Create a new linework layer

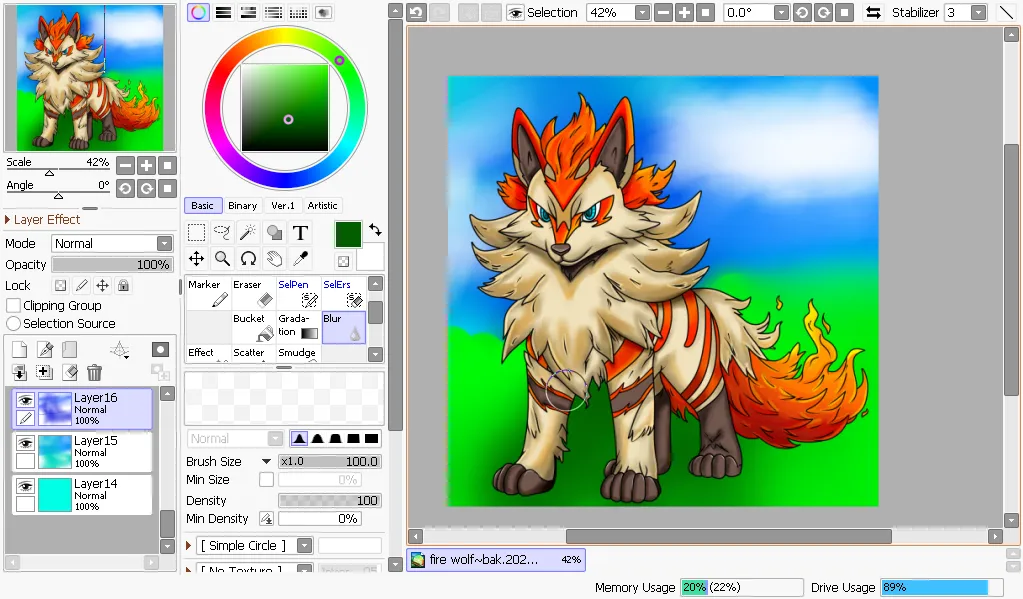tap(45, 350)
